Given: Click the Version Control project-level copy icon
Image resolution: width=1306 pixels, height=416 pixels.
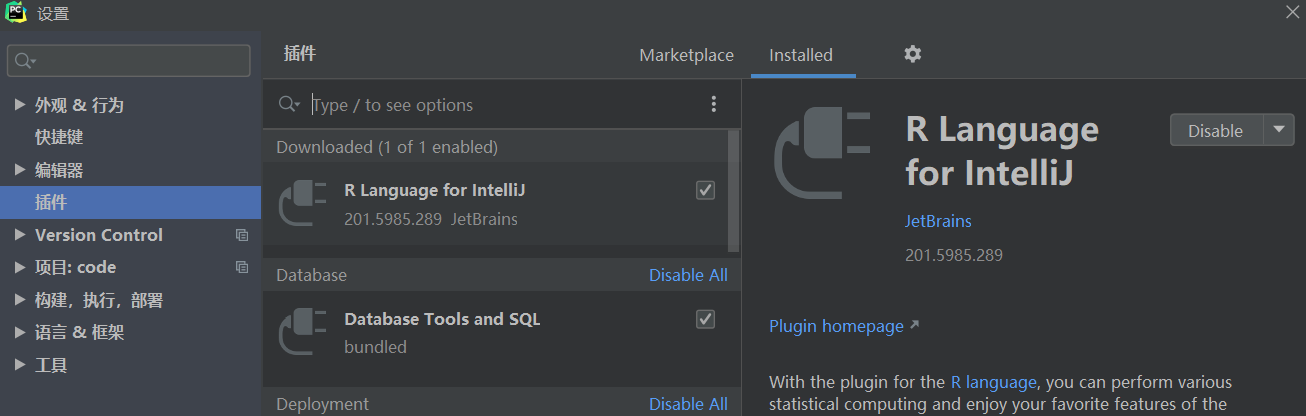Looking at the screenshot, I should pyautogui.click(x=241, y=235).
